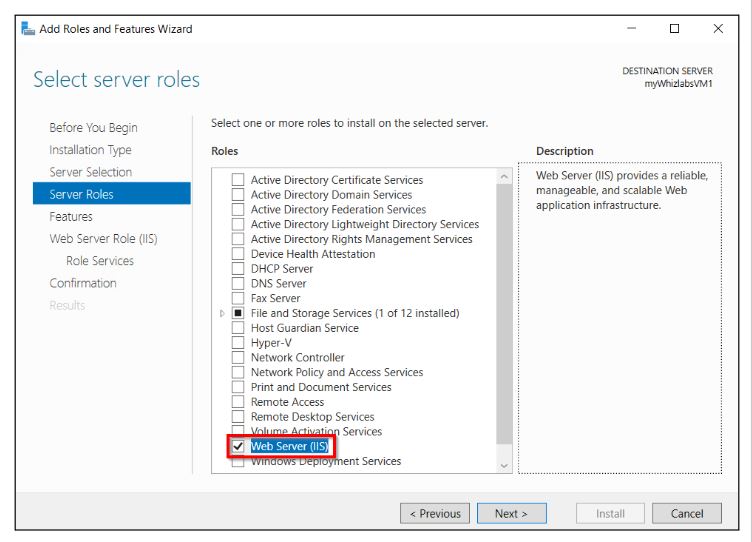The image size is (752, 542).
Task: Cancel the Add Roles wizard
Action: (687, 514)
